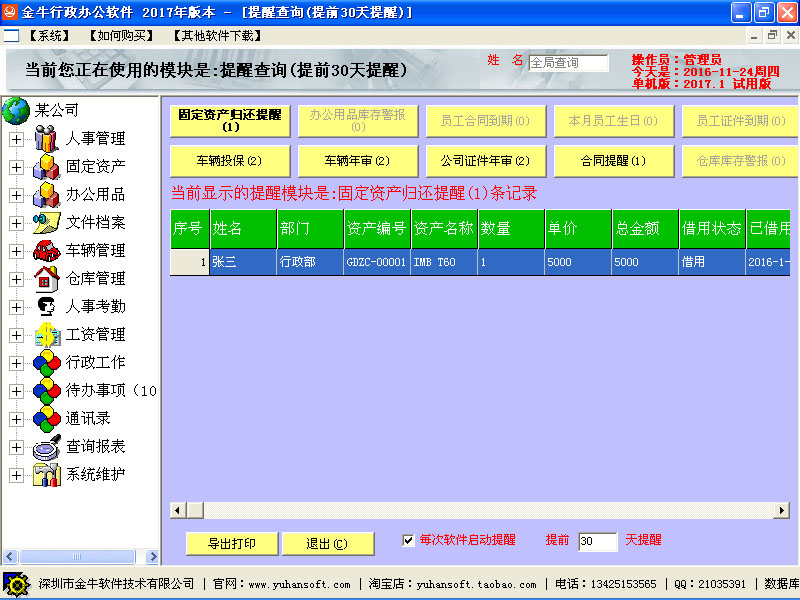Click the 全局查询 name search field
Viewport: 800px width, 600px height.
(568, 63)
